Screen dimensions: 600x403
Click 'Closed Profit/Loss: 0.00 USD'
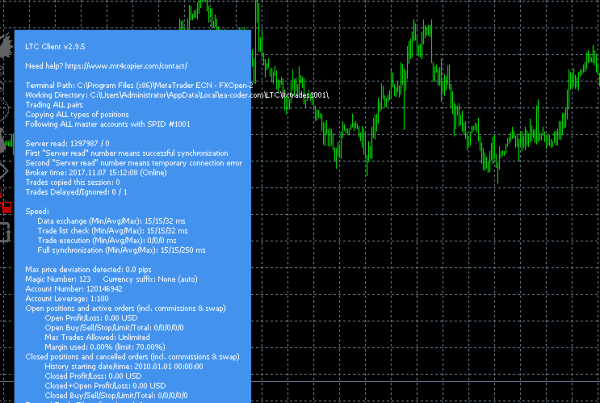(x=93, y=376)
